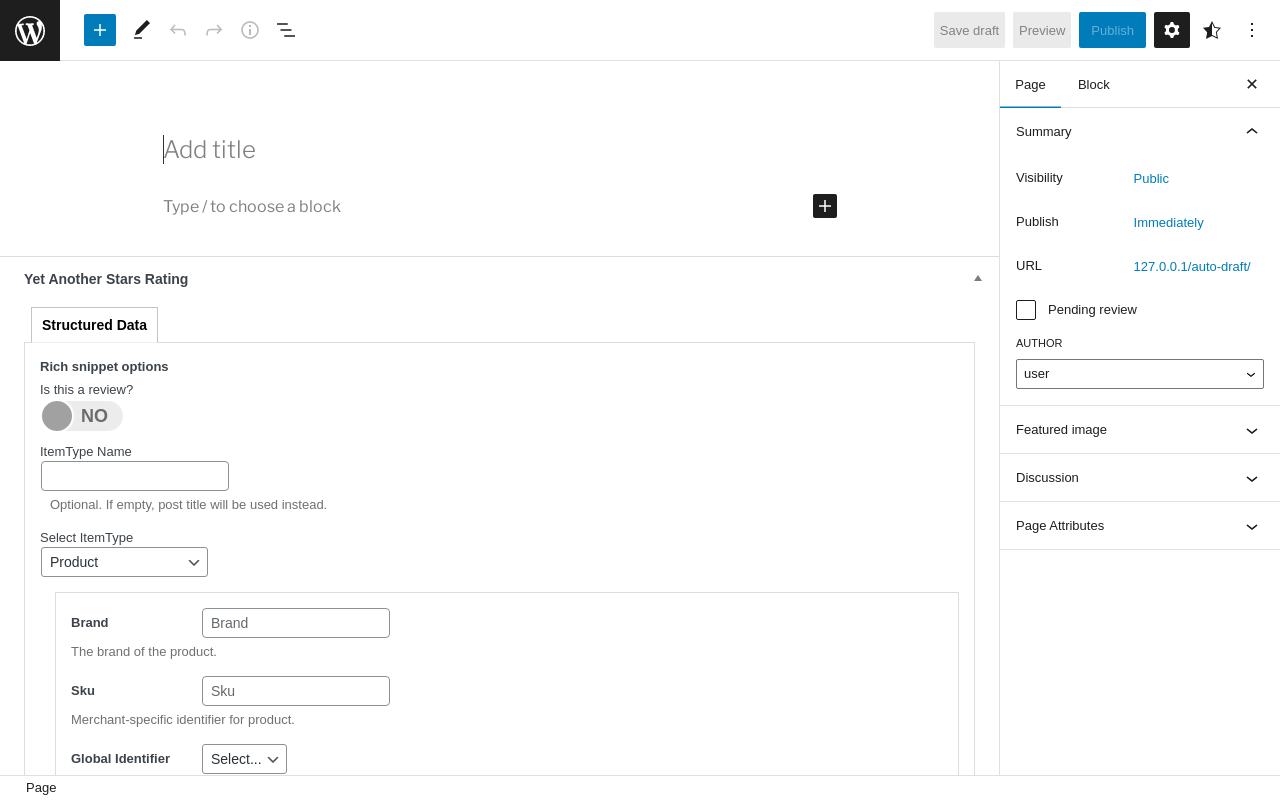Expand the Page Attributes panel
The image size is (1280, 800).
pos(1140,526)
